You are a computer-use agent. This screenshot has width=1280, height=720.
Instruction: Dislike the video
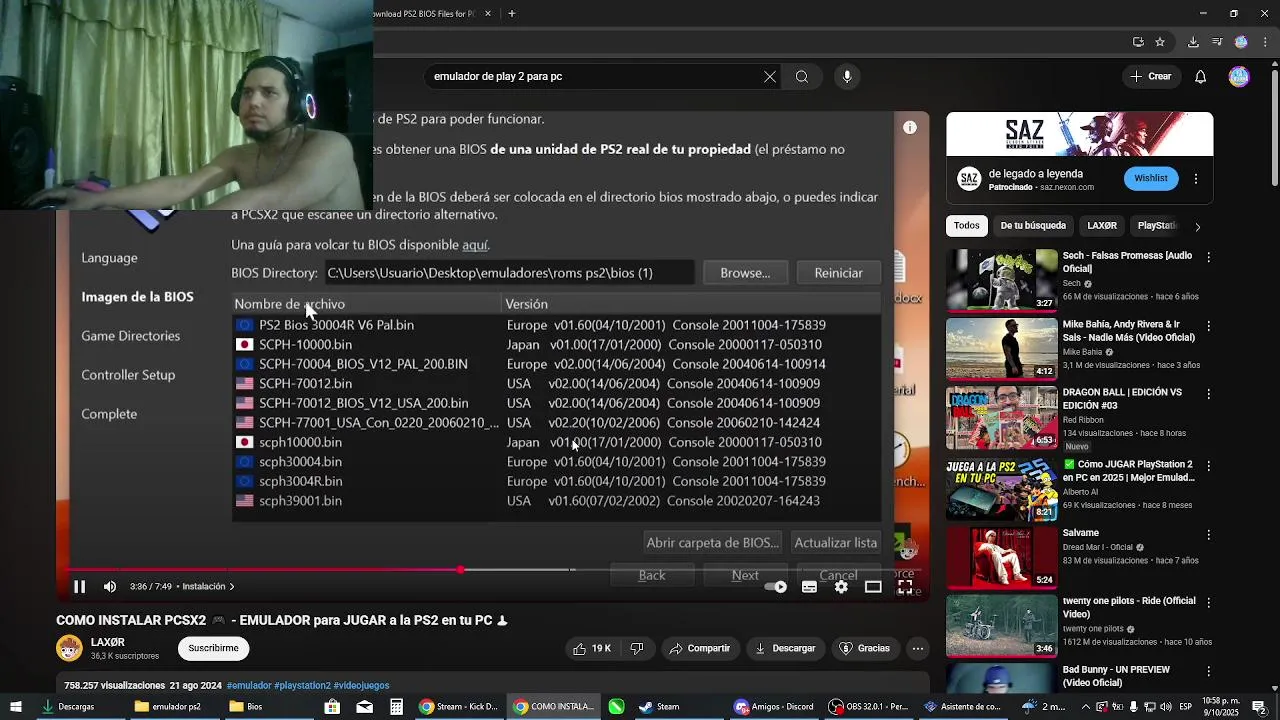[x=637, y=648]
